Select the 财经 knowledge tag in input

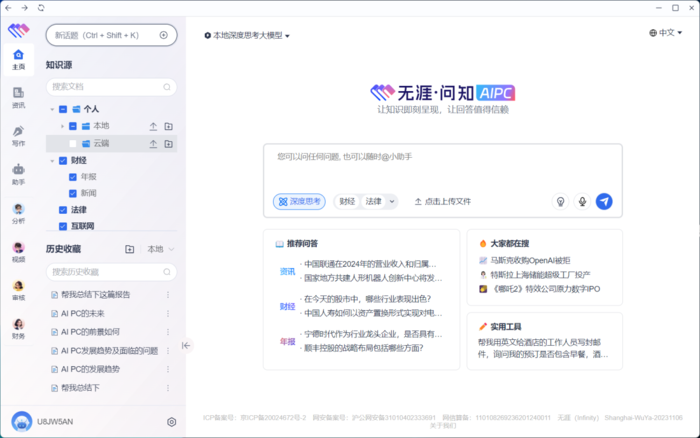347,201
